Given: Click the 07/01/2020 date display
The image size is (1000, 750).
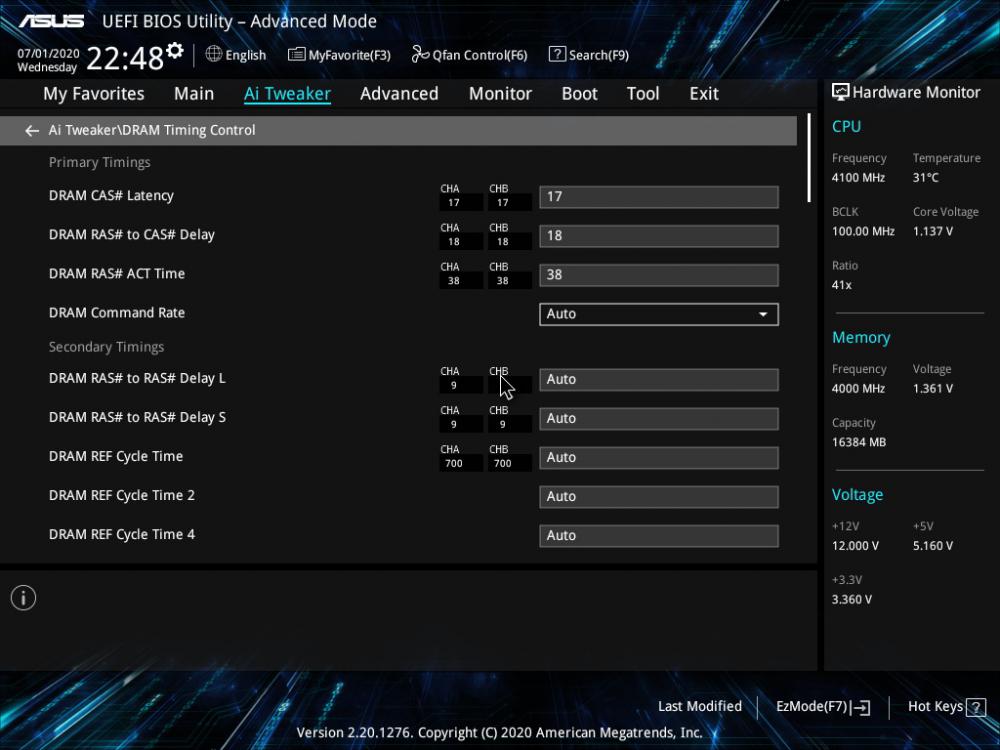Looking at the screenshot, I should point(48,54).
